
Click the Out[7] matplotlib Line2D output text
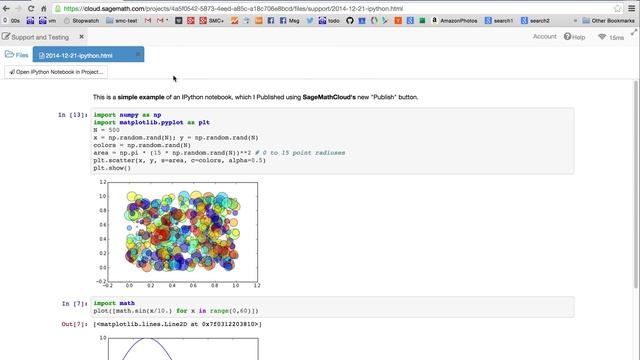pyautogui.click(x=178, y=324)
